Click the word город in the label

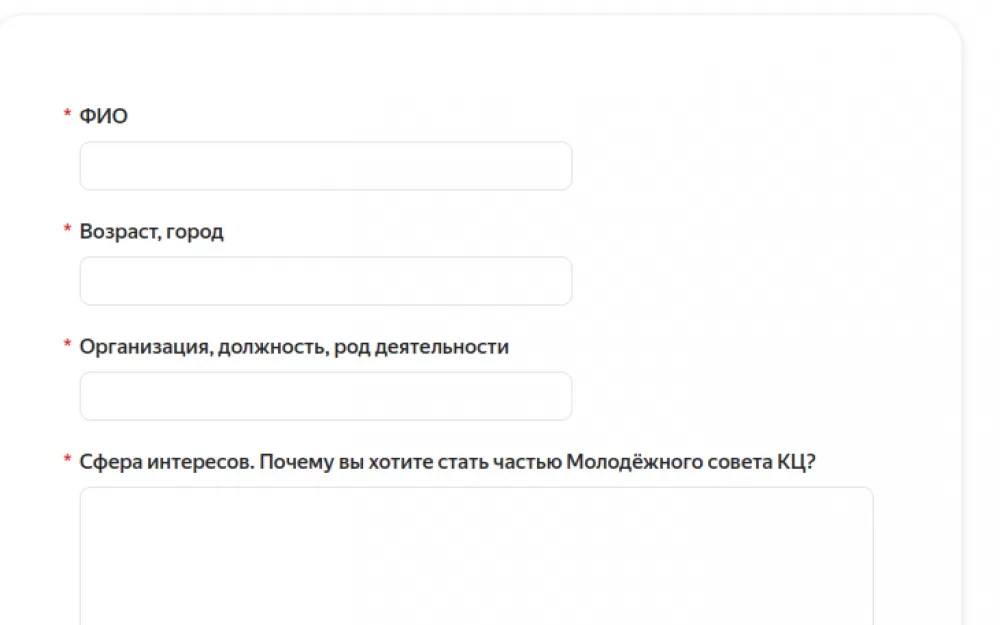tap(195, 233)
